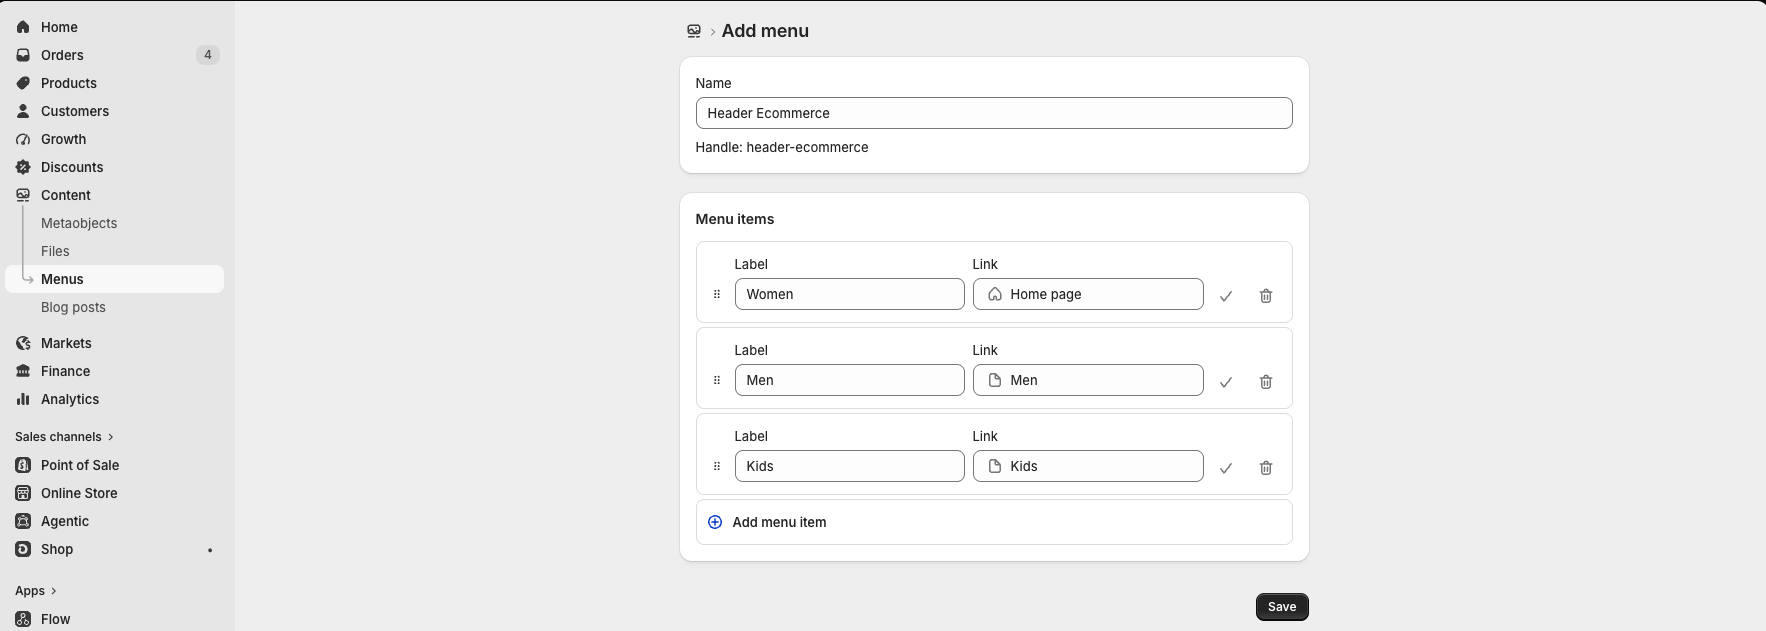Confirm the Women menu item with checkmark
Viewport: 1766px width, 631px height.
(x=1226, y=296)
